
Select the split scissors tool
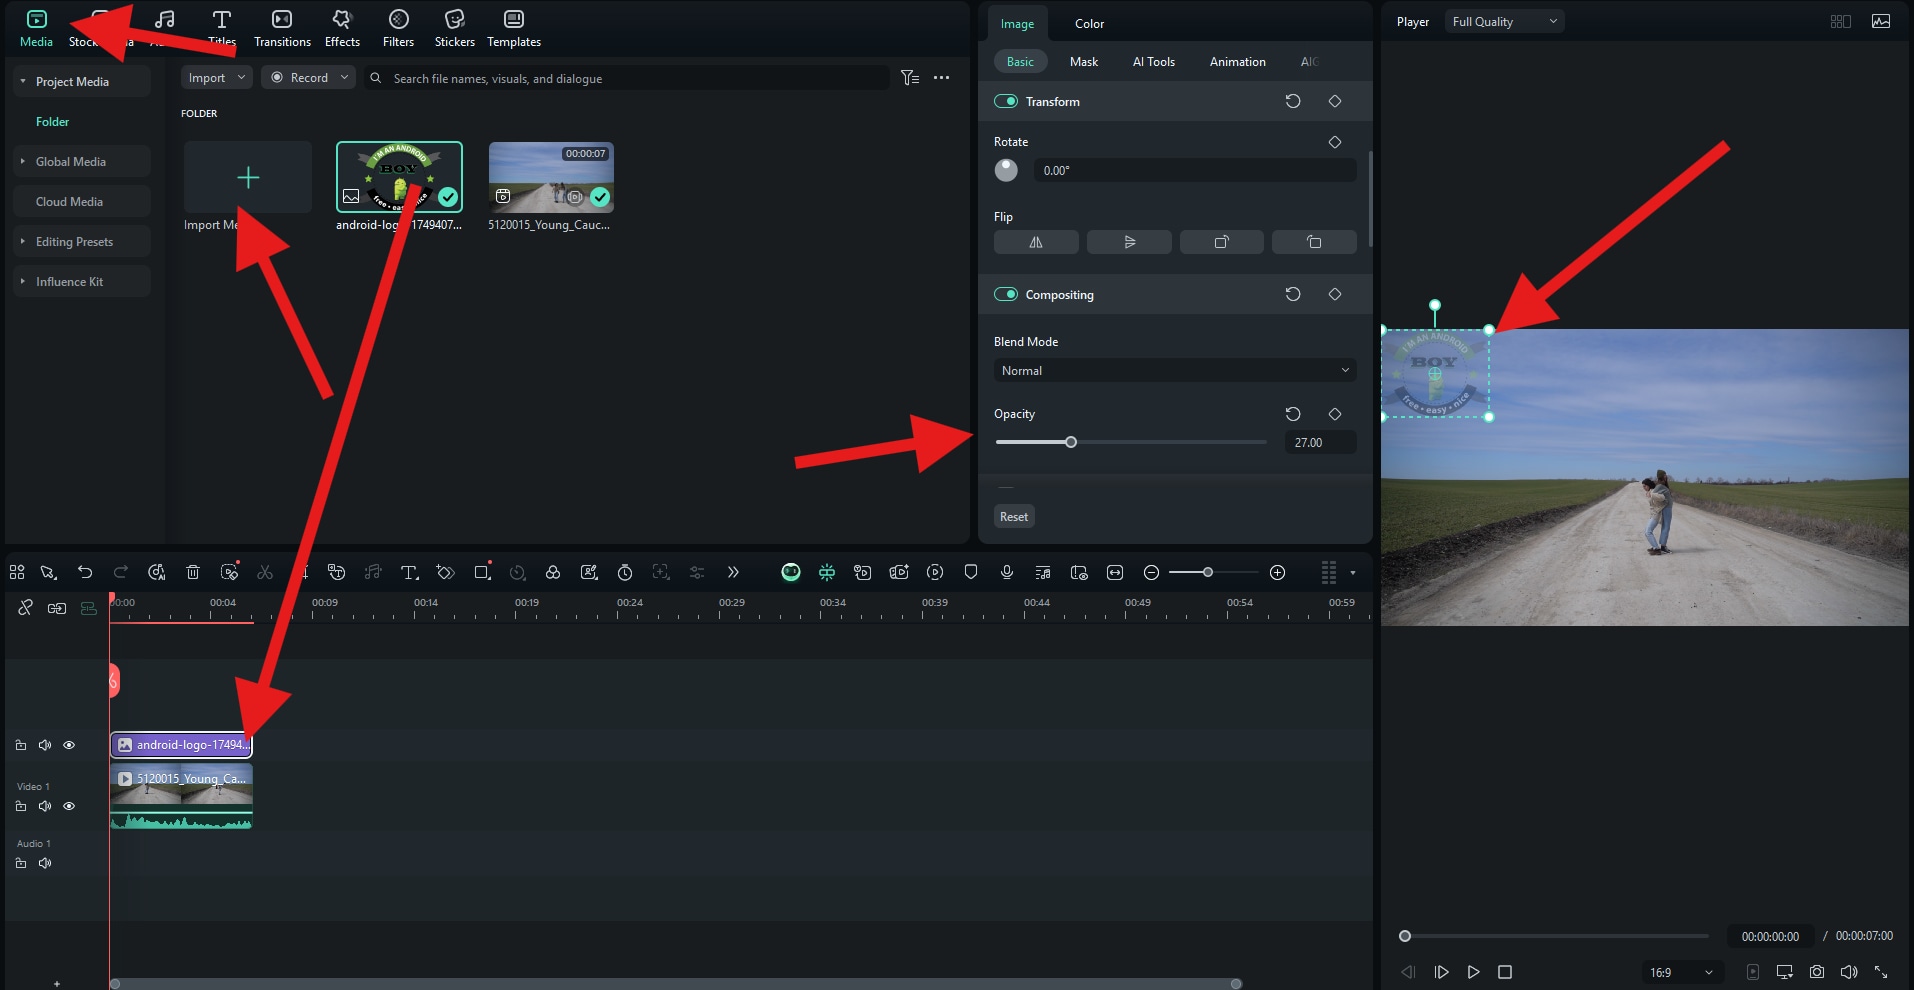[265, 572]
